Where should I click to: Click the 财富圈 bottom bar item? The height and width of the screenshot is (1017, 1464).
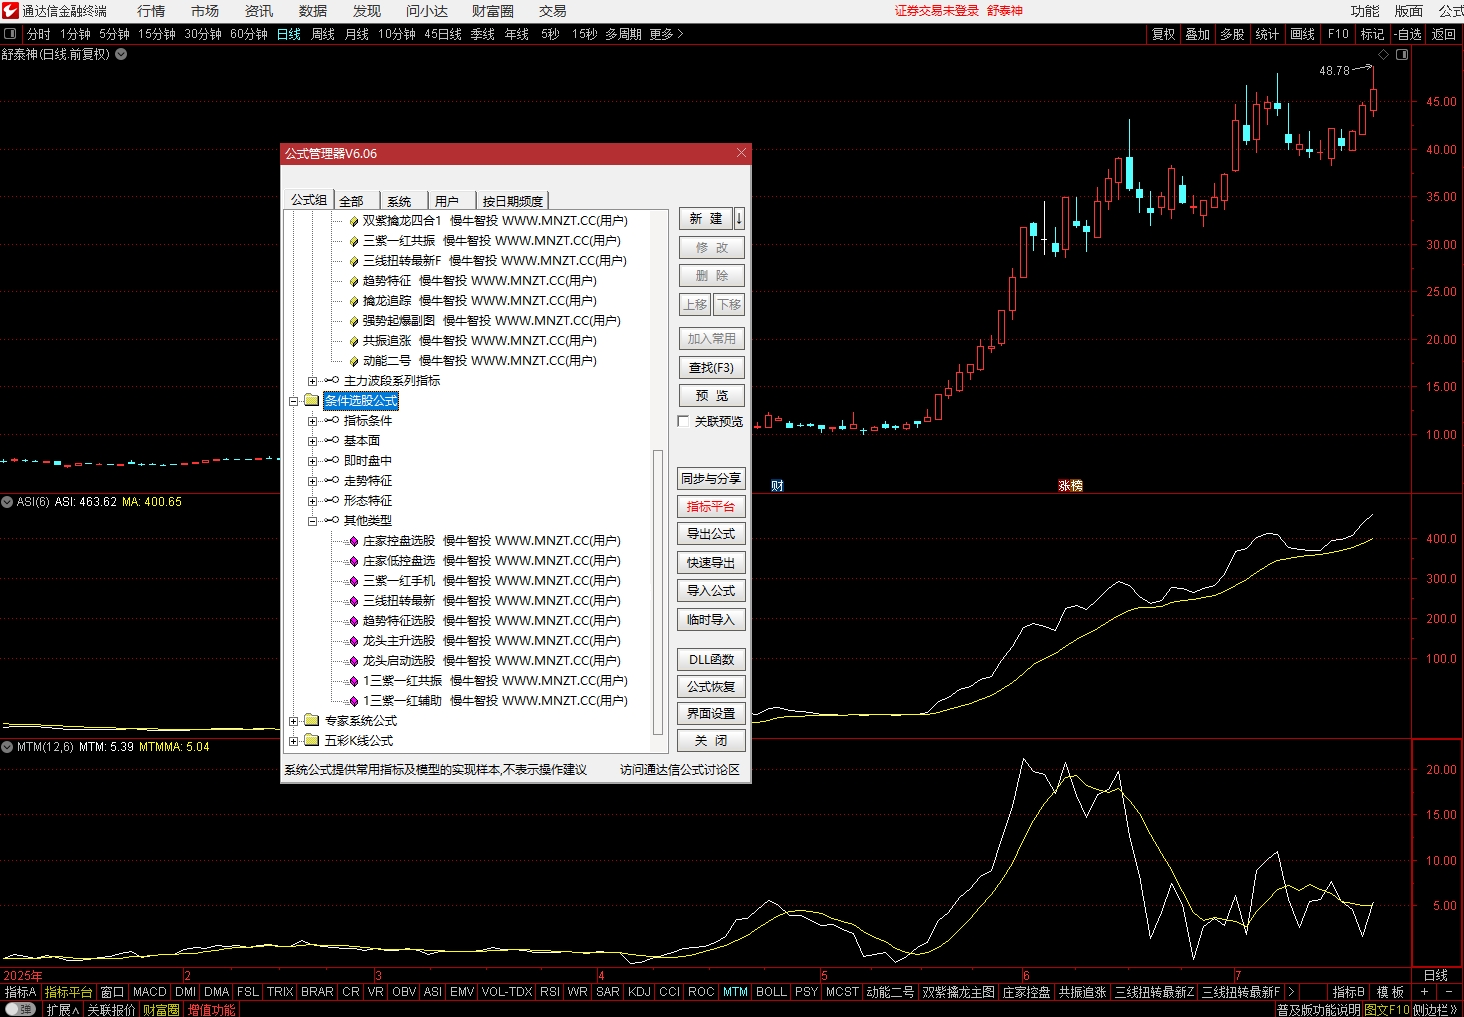[161, 1010]
